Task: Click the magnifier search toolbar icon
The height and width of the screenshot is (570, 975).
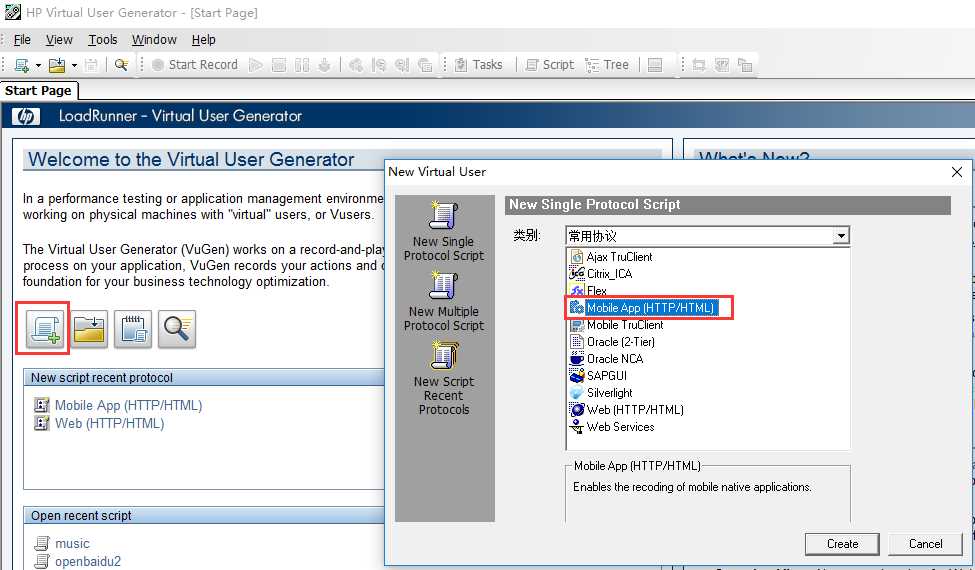Action: coord(121,65)
